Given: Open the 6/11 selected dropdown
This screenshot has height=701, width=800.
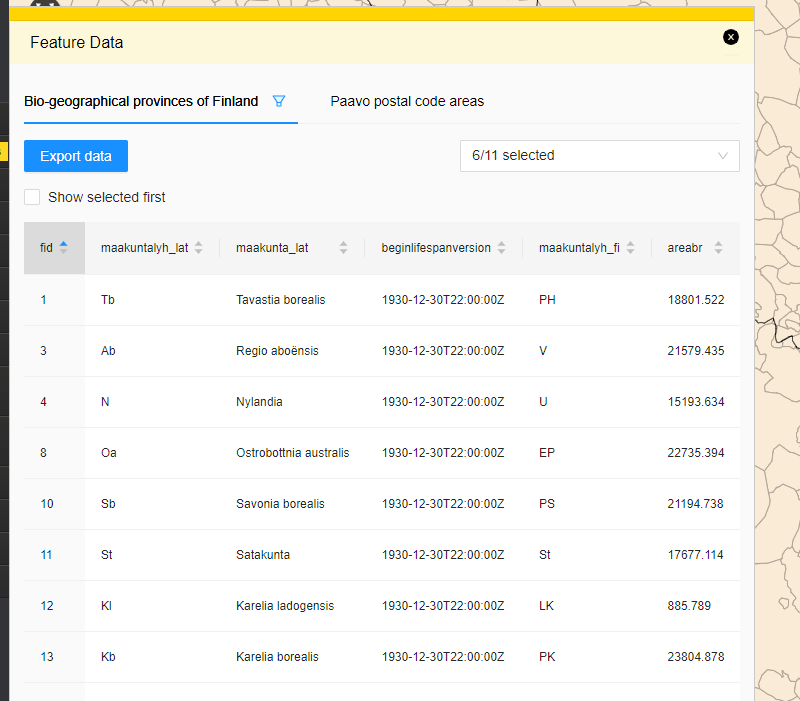Looking at the screenshot, I should pos(599,156).
